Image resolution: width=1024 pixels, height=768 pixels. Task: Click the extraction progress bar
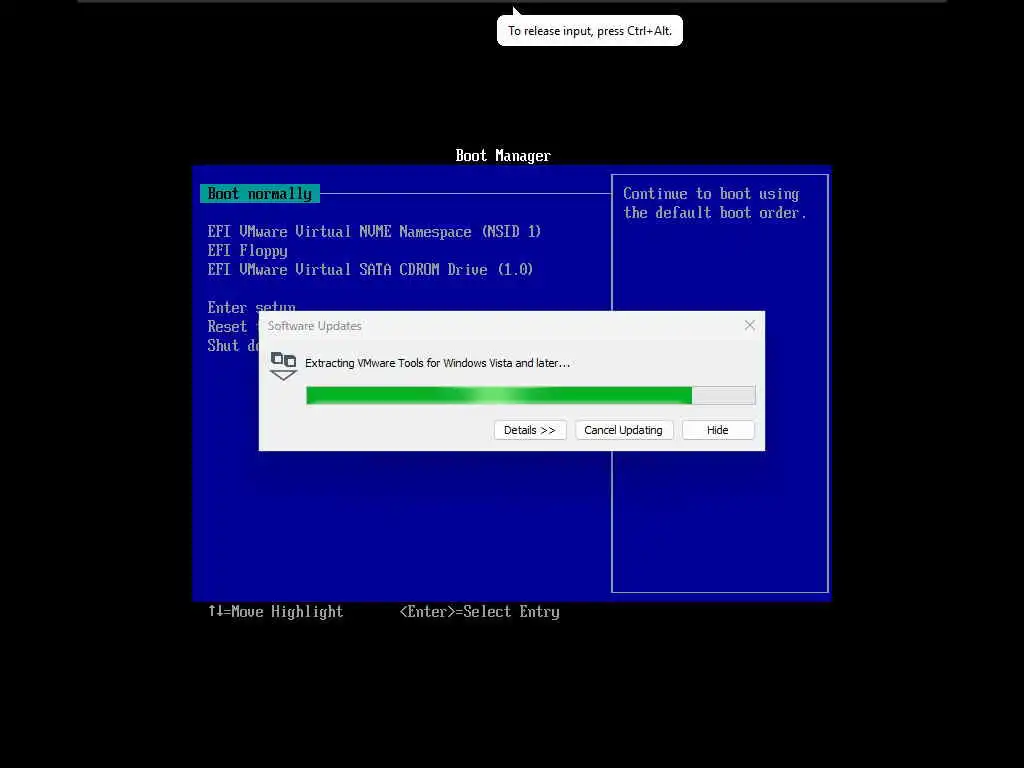pos(530,395)
